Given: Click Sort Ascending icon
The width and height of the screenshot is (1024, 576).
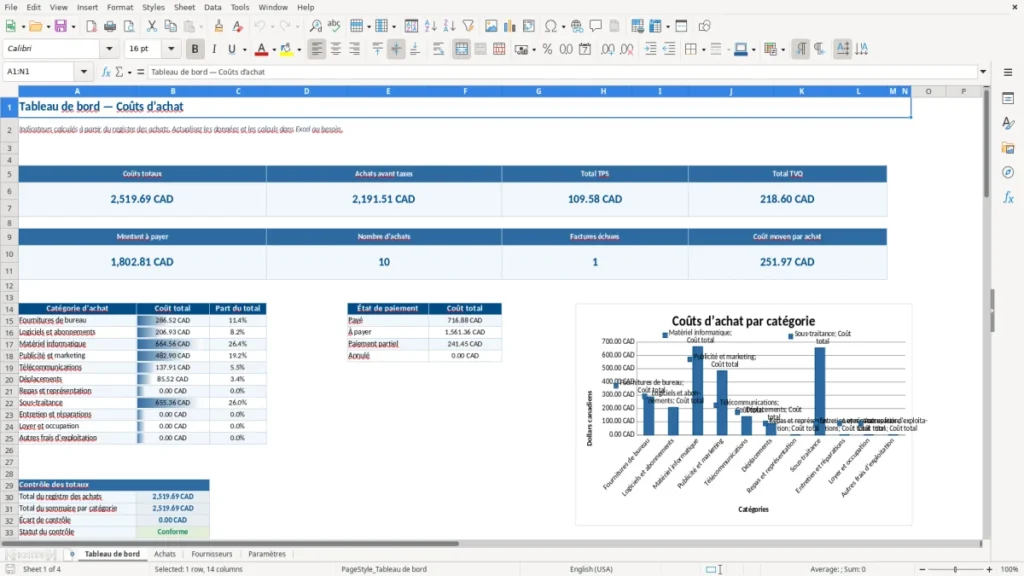Looking at the screenshot, I should point(430,26).
